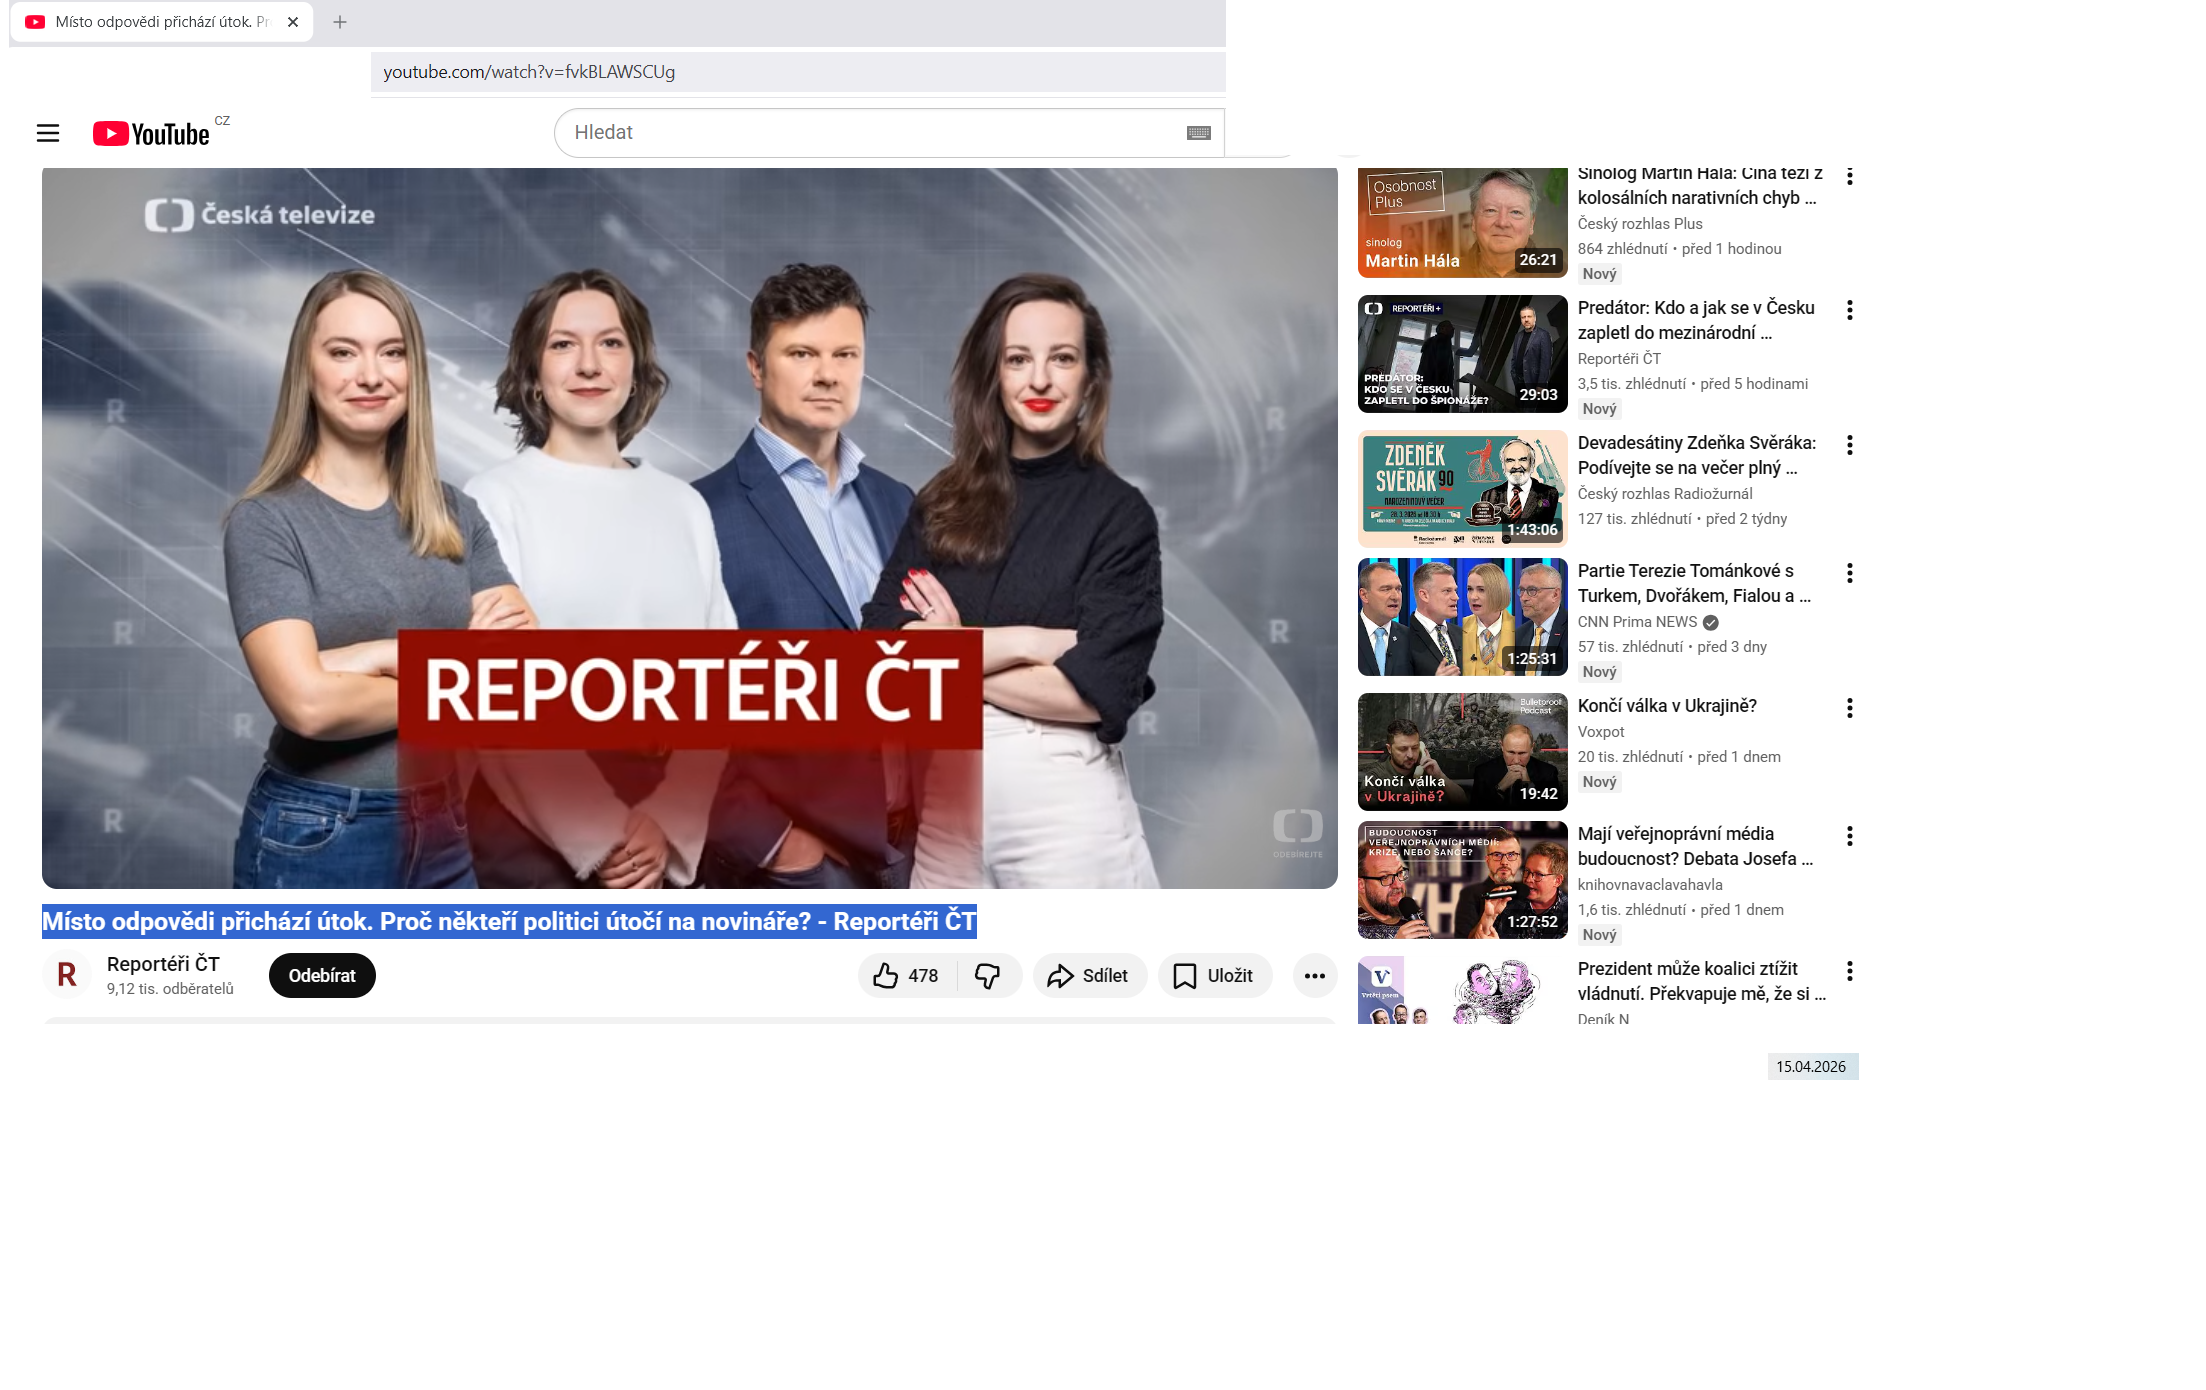
Task: Dislike the video with thumbs down
Action: point(988,976)
